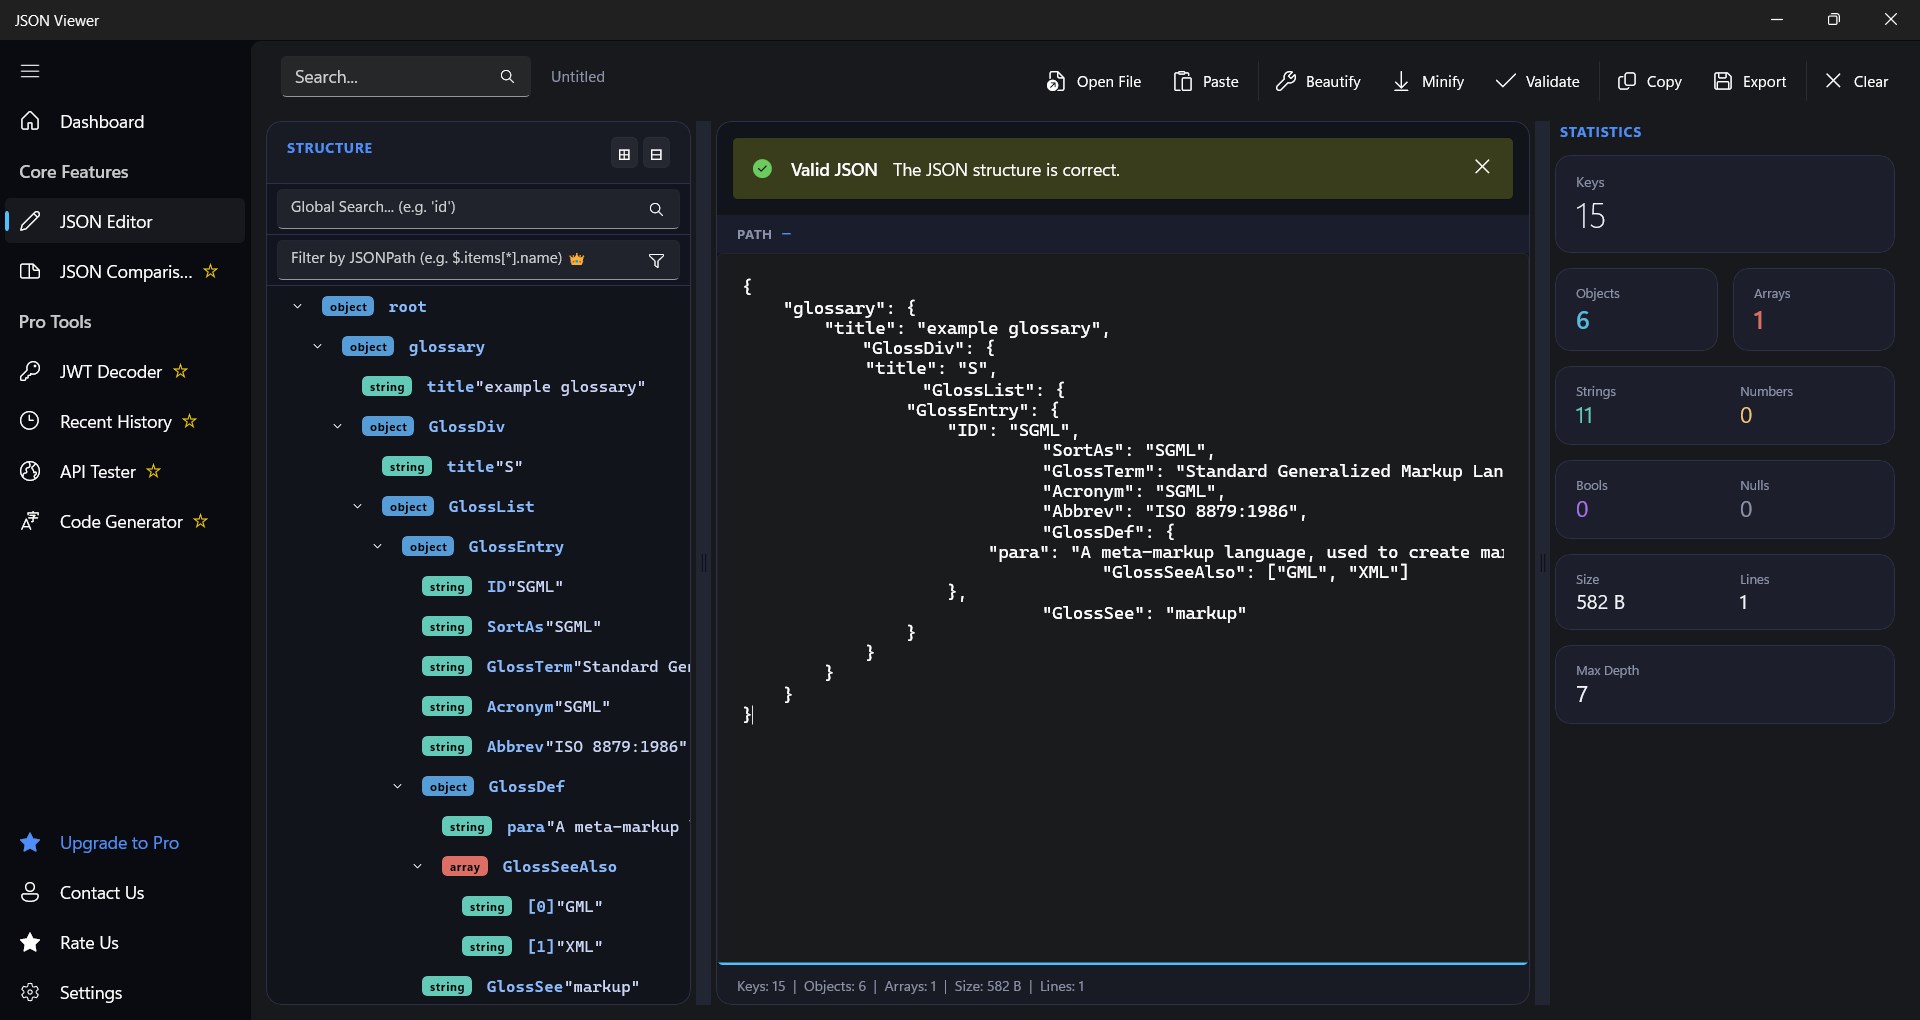This screenshot has width=1920, height=1020.
Task: Click the Minify down-arrow icon
Action: [1401, 81]
